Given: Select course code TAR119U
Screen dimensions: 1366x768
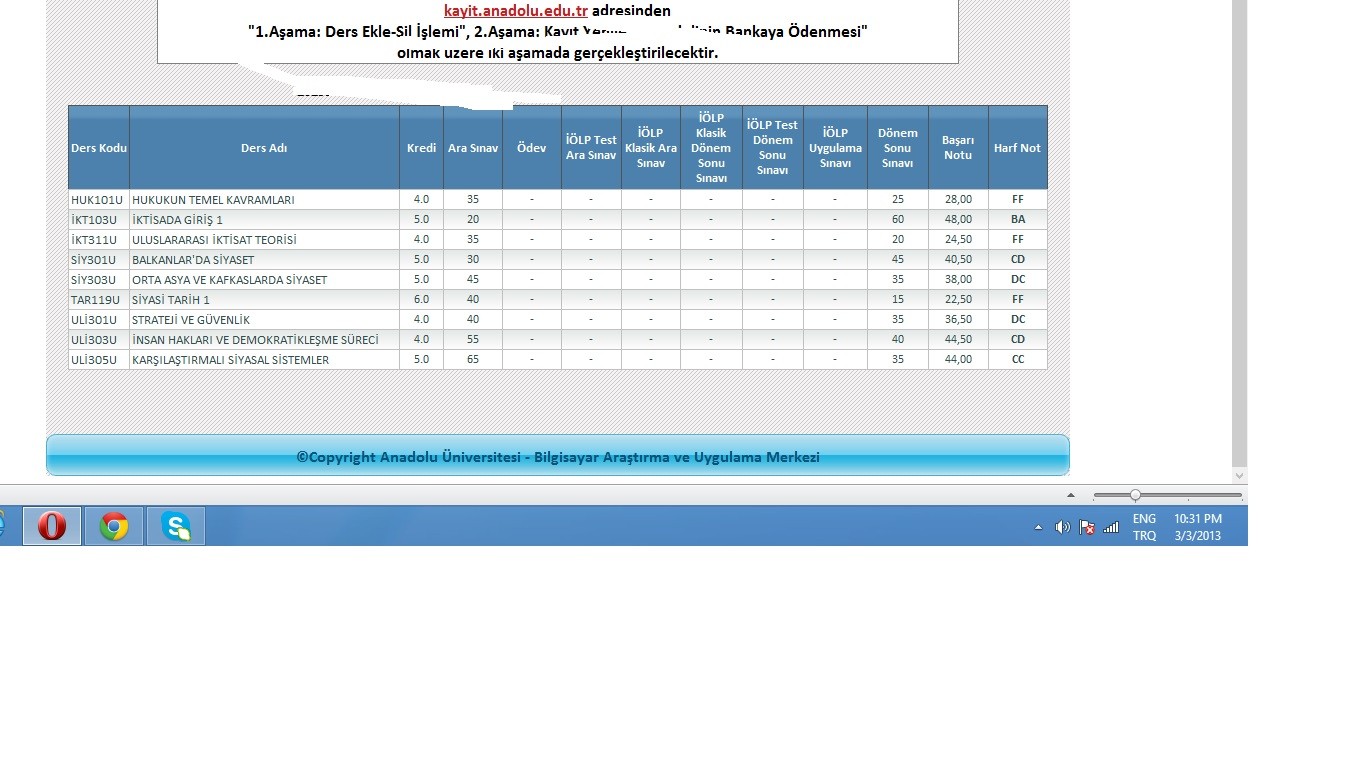Looking at the screenshot, I should pyautogui.click(x=95, y=300).
